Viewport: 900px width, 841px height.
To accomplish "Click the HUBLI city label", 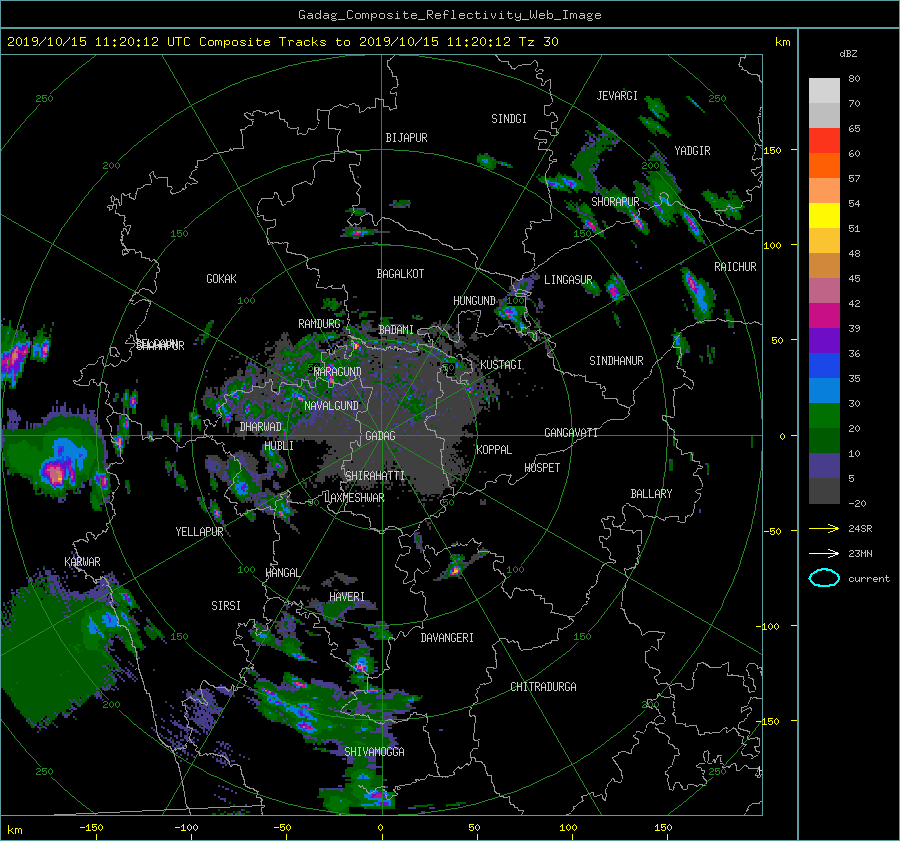I will point(279,446).
